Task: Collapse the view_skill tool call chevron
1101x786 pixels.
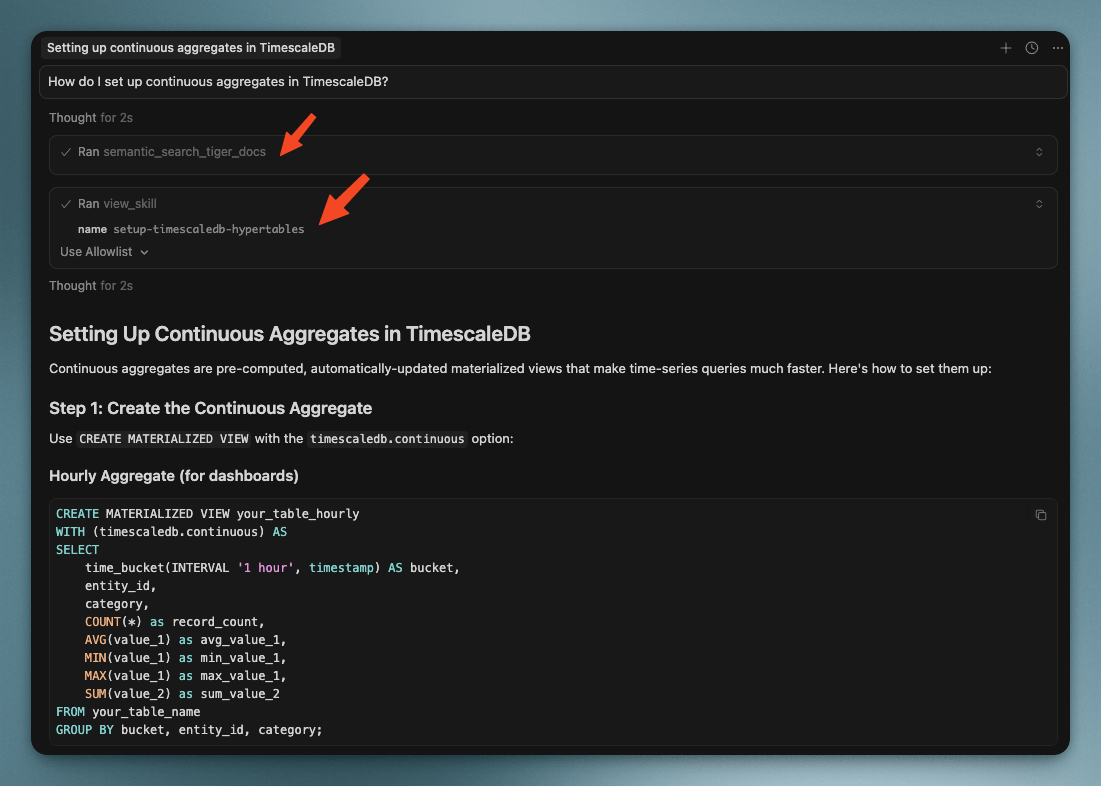Action: pyautogui.click(x=1039, y=204)
